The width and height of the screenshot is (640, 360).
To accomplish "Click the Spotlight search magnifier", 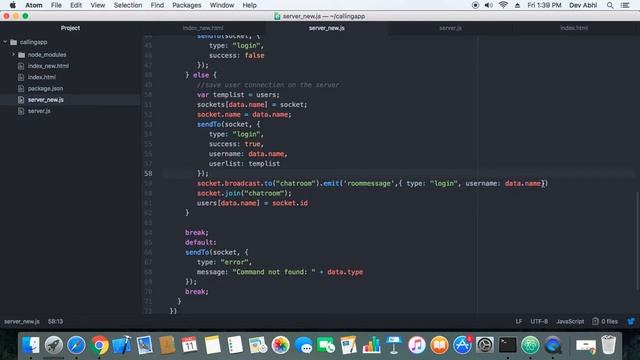I will [x=610, y=5].
